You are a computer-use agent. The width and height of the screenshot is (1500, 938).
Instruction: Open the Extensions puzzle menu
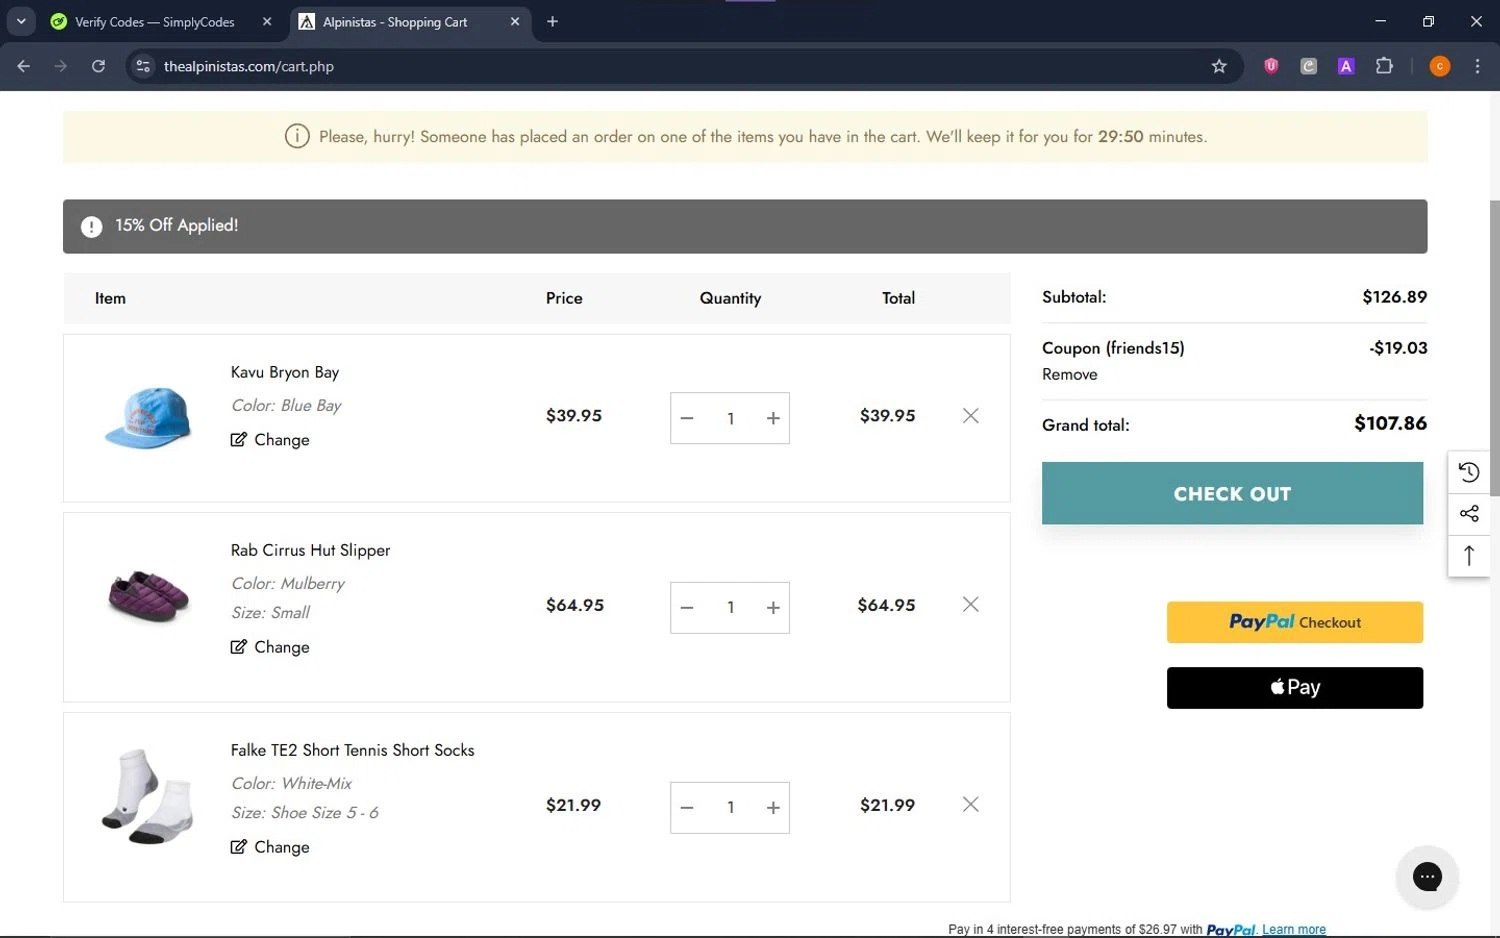[x=1384, y=66]
